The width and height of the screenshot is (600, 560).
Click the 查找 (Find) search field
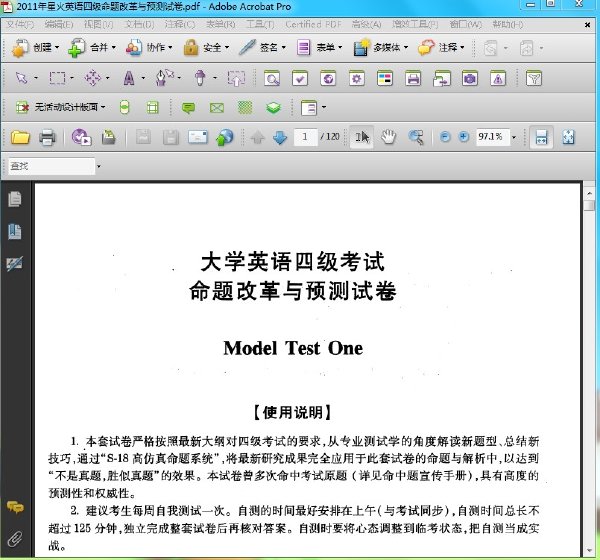pos(52,166)
